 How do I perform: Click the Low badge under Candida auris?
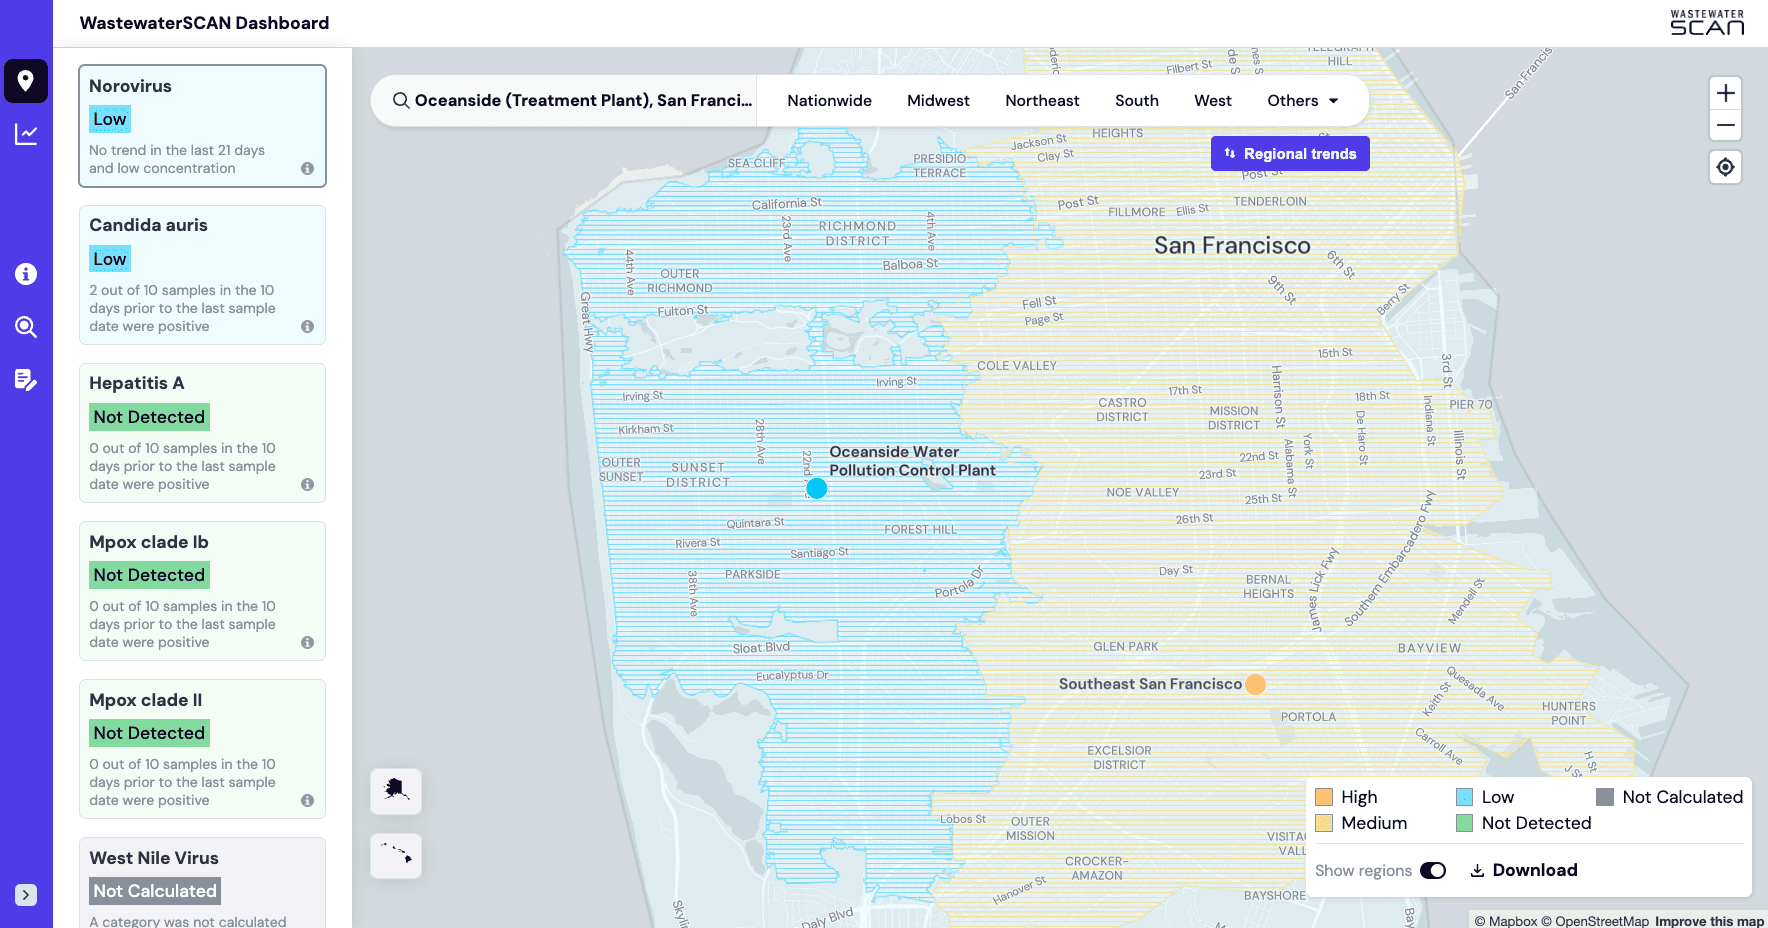(110, 259)
